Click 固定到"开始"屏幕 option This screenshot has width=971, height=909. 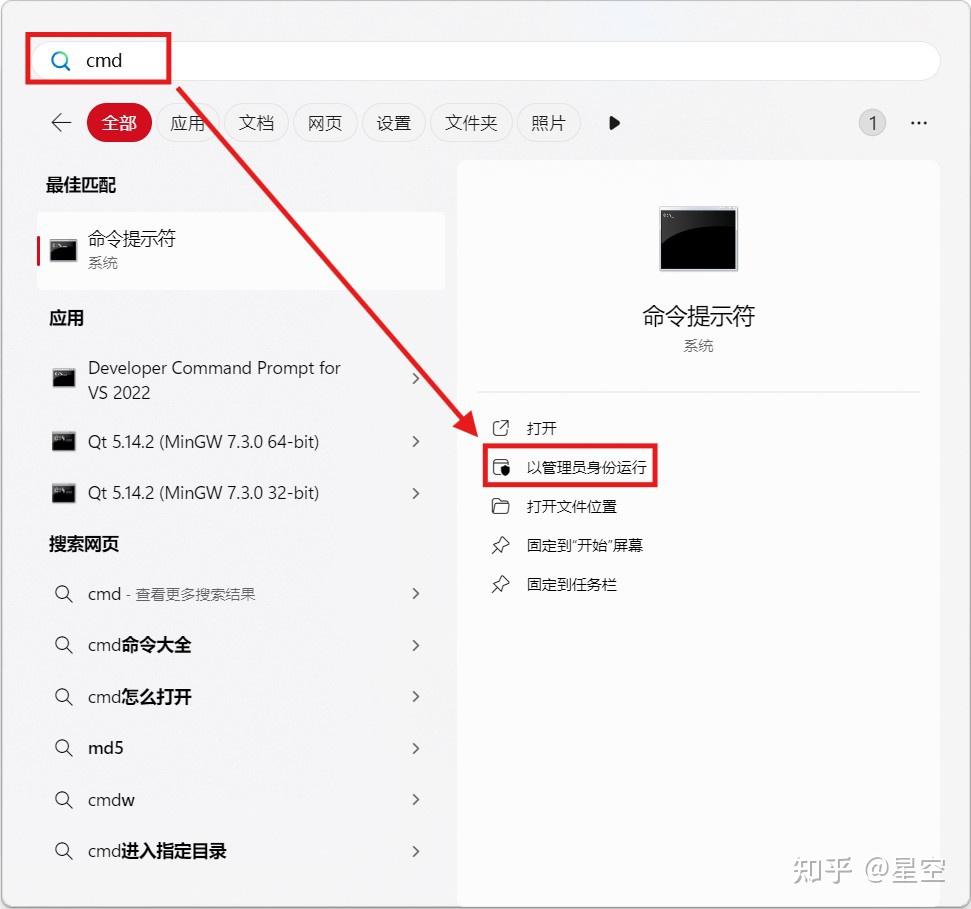(x=585, y=546)
